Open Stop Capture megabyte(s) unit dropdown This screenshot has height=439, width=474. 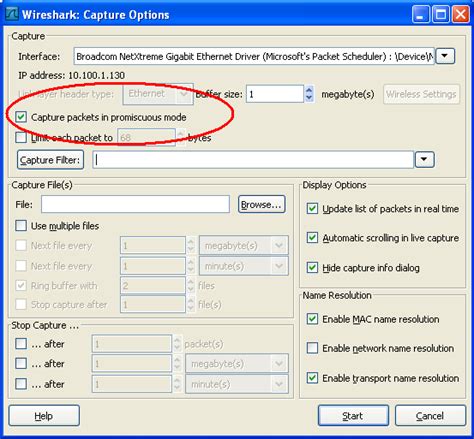(x=237, y=363)
